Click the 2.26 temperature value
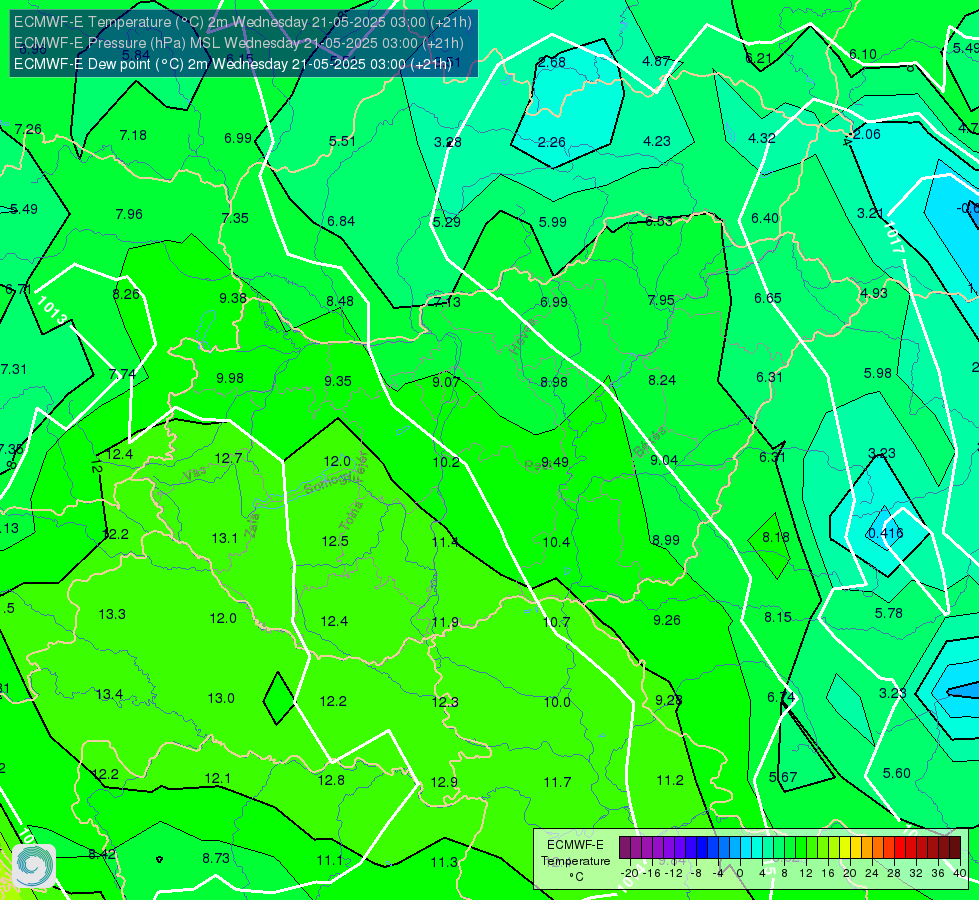Viewport: 979px width, 900px height. [552, 142]
